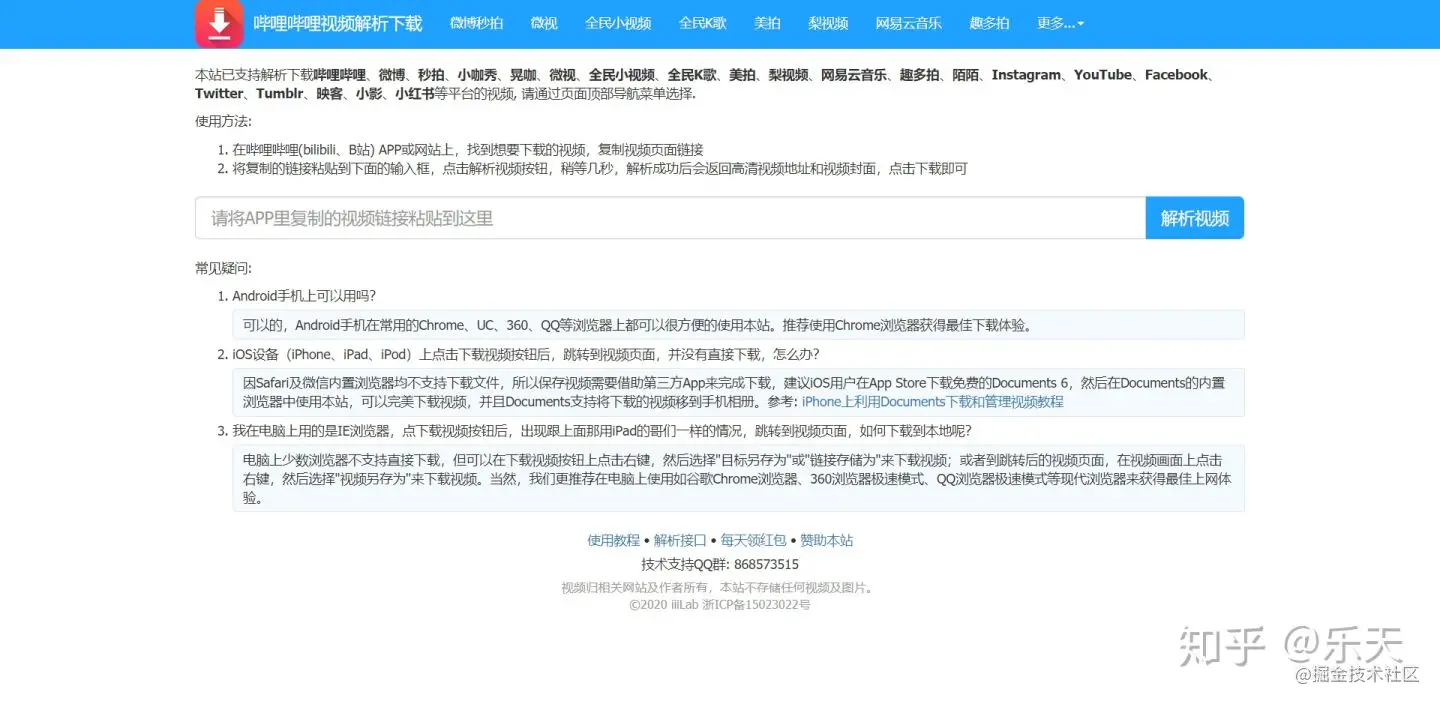Select the 微博秒拍 navigation item
The height and width of the screenshot is (704, 1440).
coord(477,23)
